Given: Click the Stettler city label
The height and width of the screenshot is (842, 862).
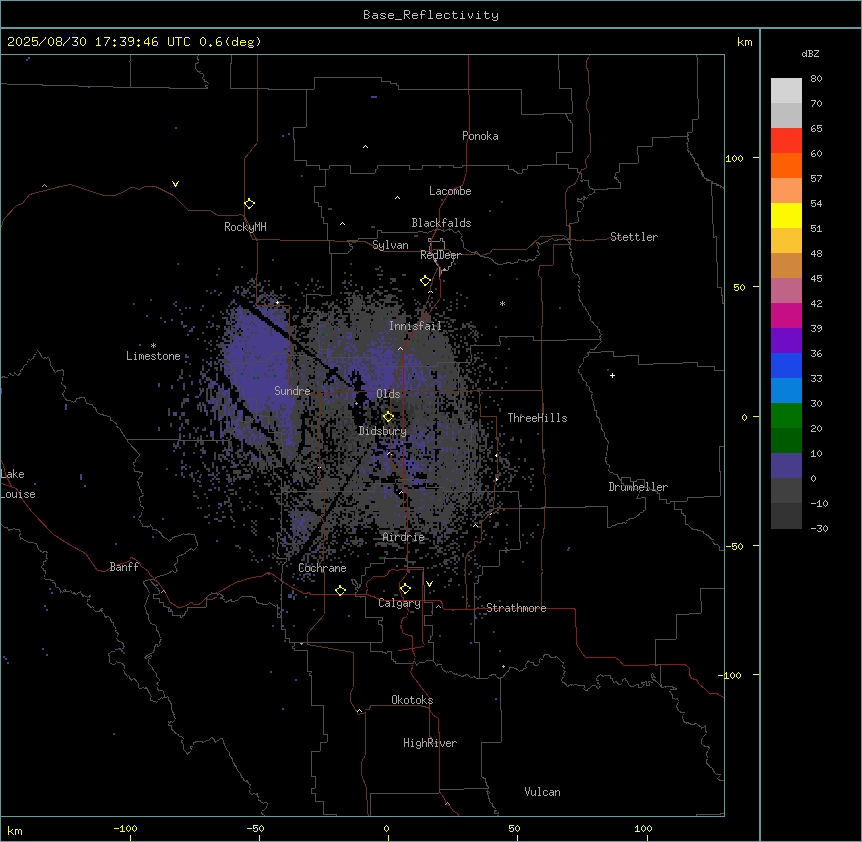Looking at the screenshot, I should pyautogui.click(x=634, y=237).
